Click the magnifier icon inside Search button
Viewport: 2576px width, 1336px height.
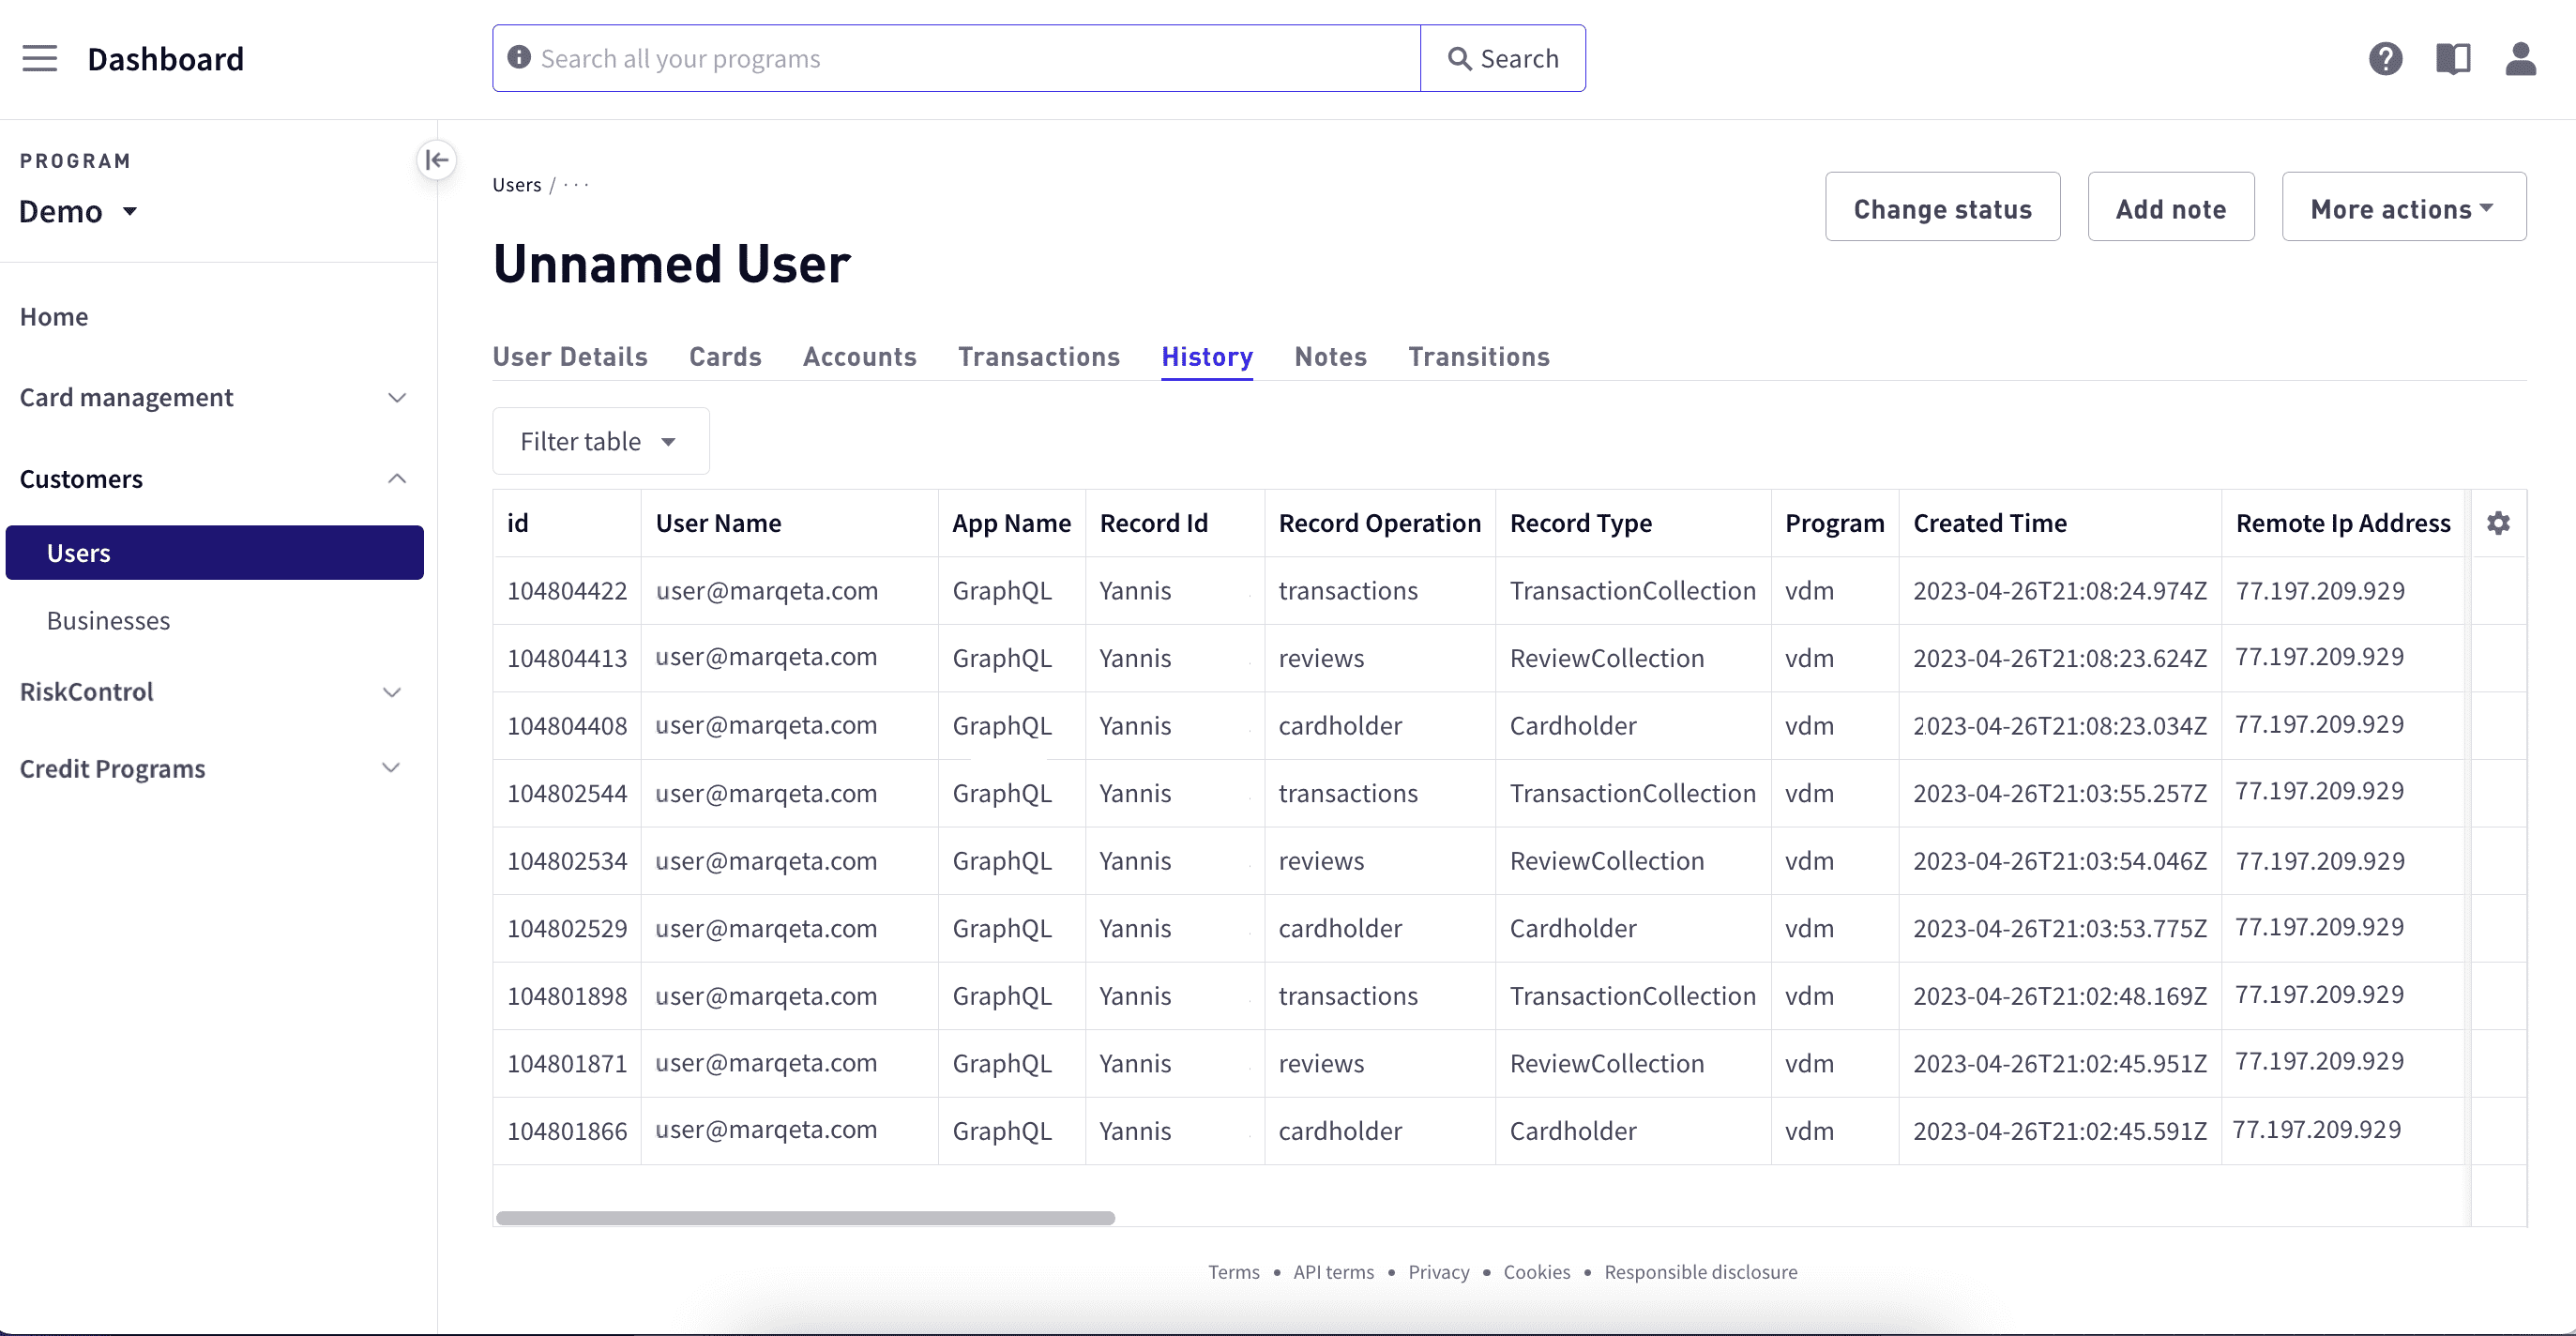pos(1461,58)
